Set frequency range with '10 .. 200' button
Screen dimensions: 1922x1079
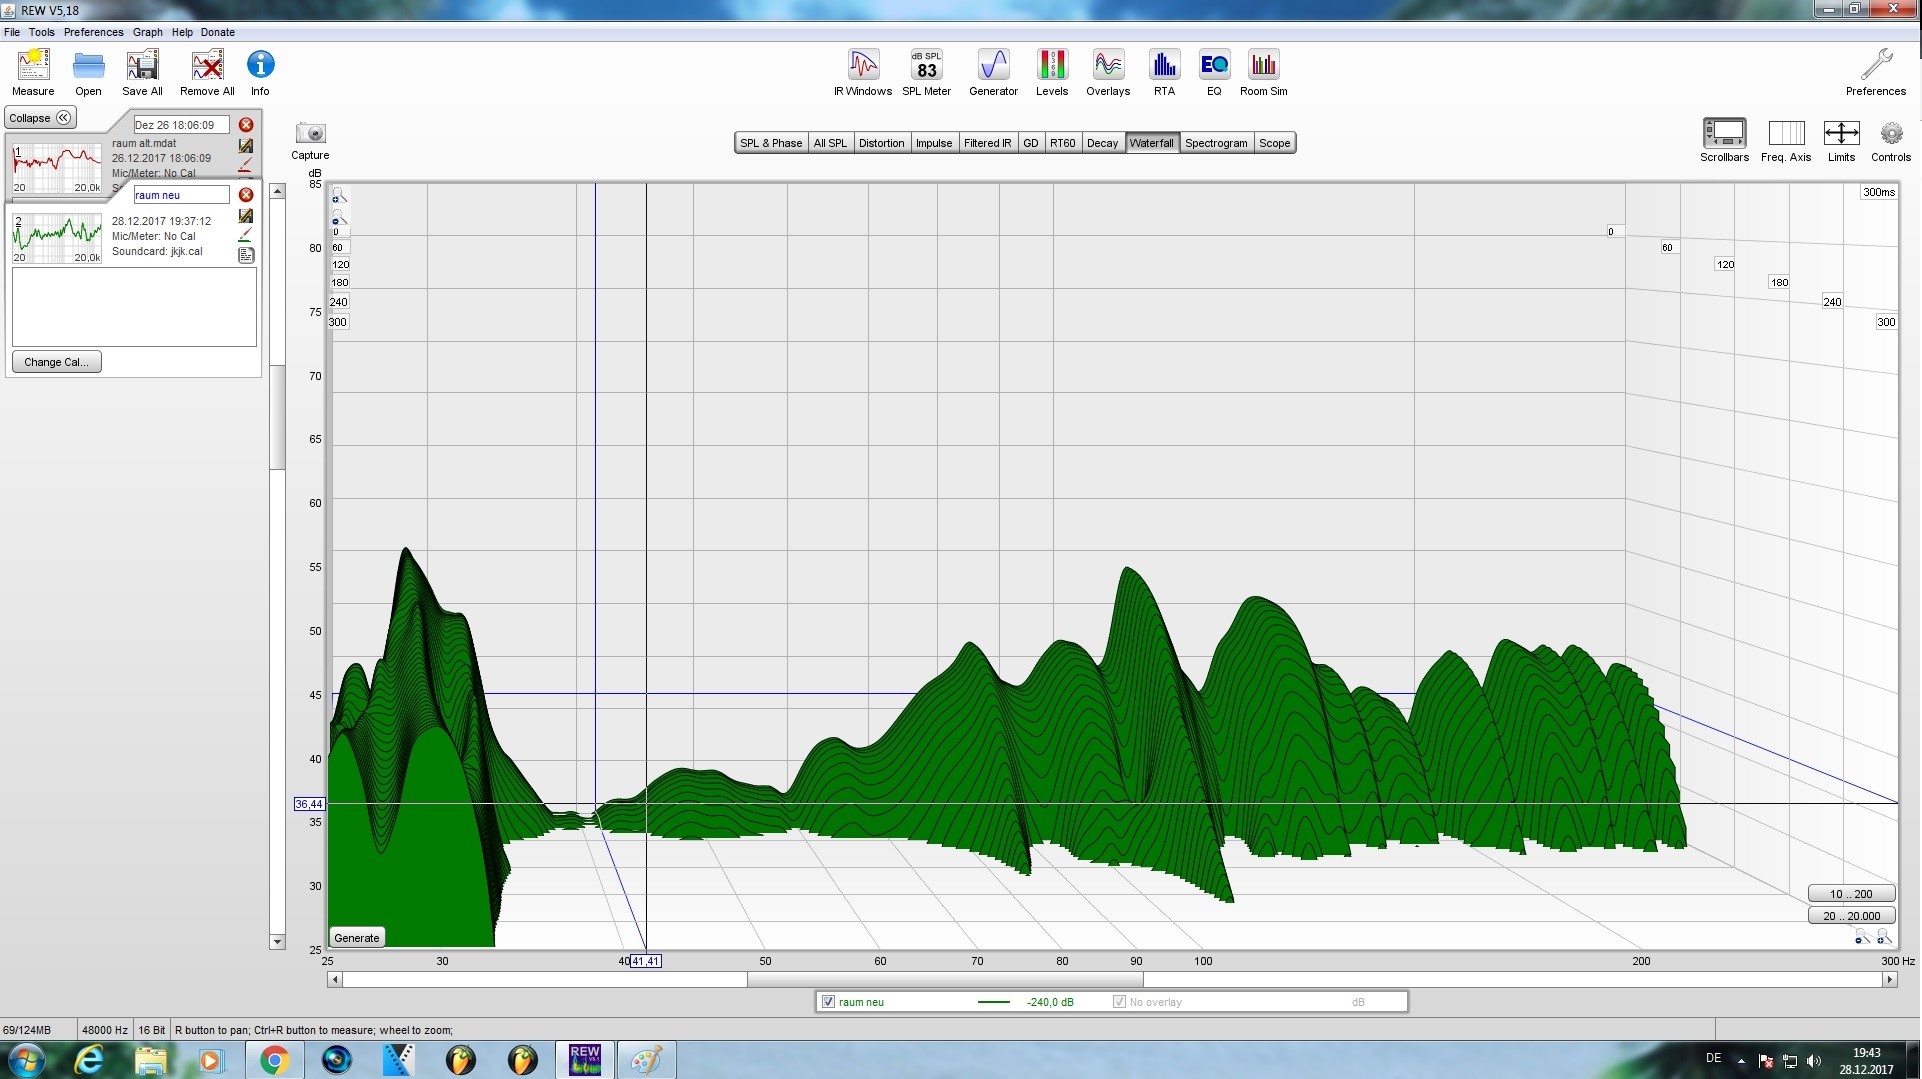[x=1851, y=894]
